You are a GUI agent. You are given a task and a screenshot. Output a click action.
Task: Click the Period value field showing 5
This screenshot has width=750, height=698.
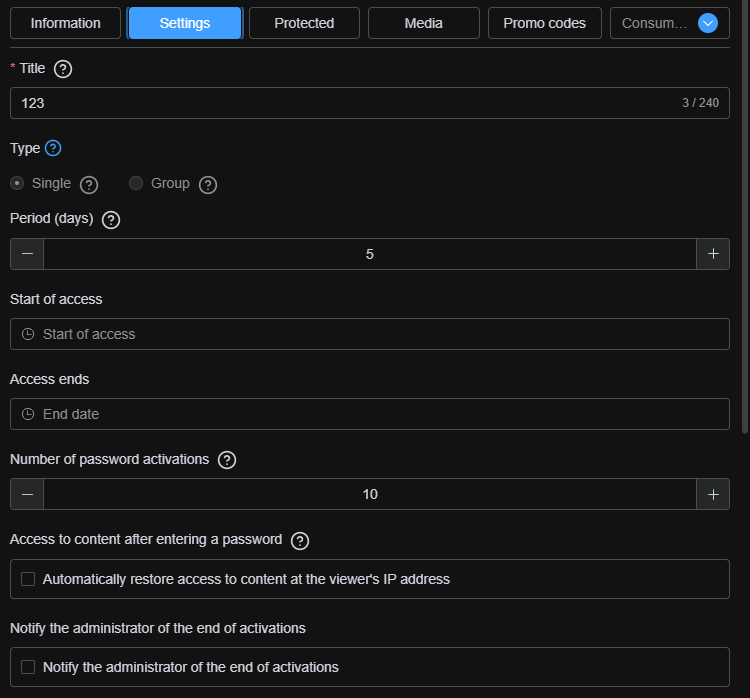pos(370,254)
